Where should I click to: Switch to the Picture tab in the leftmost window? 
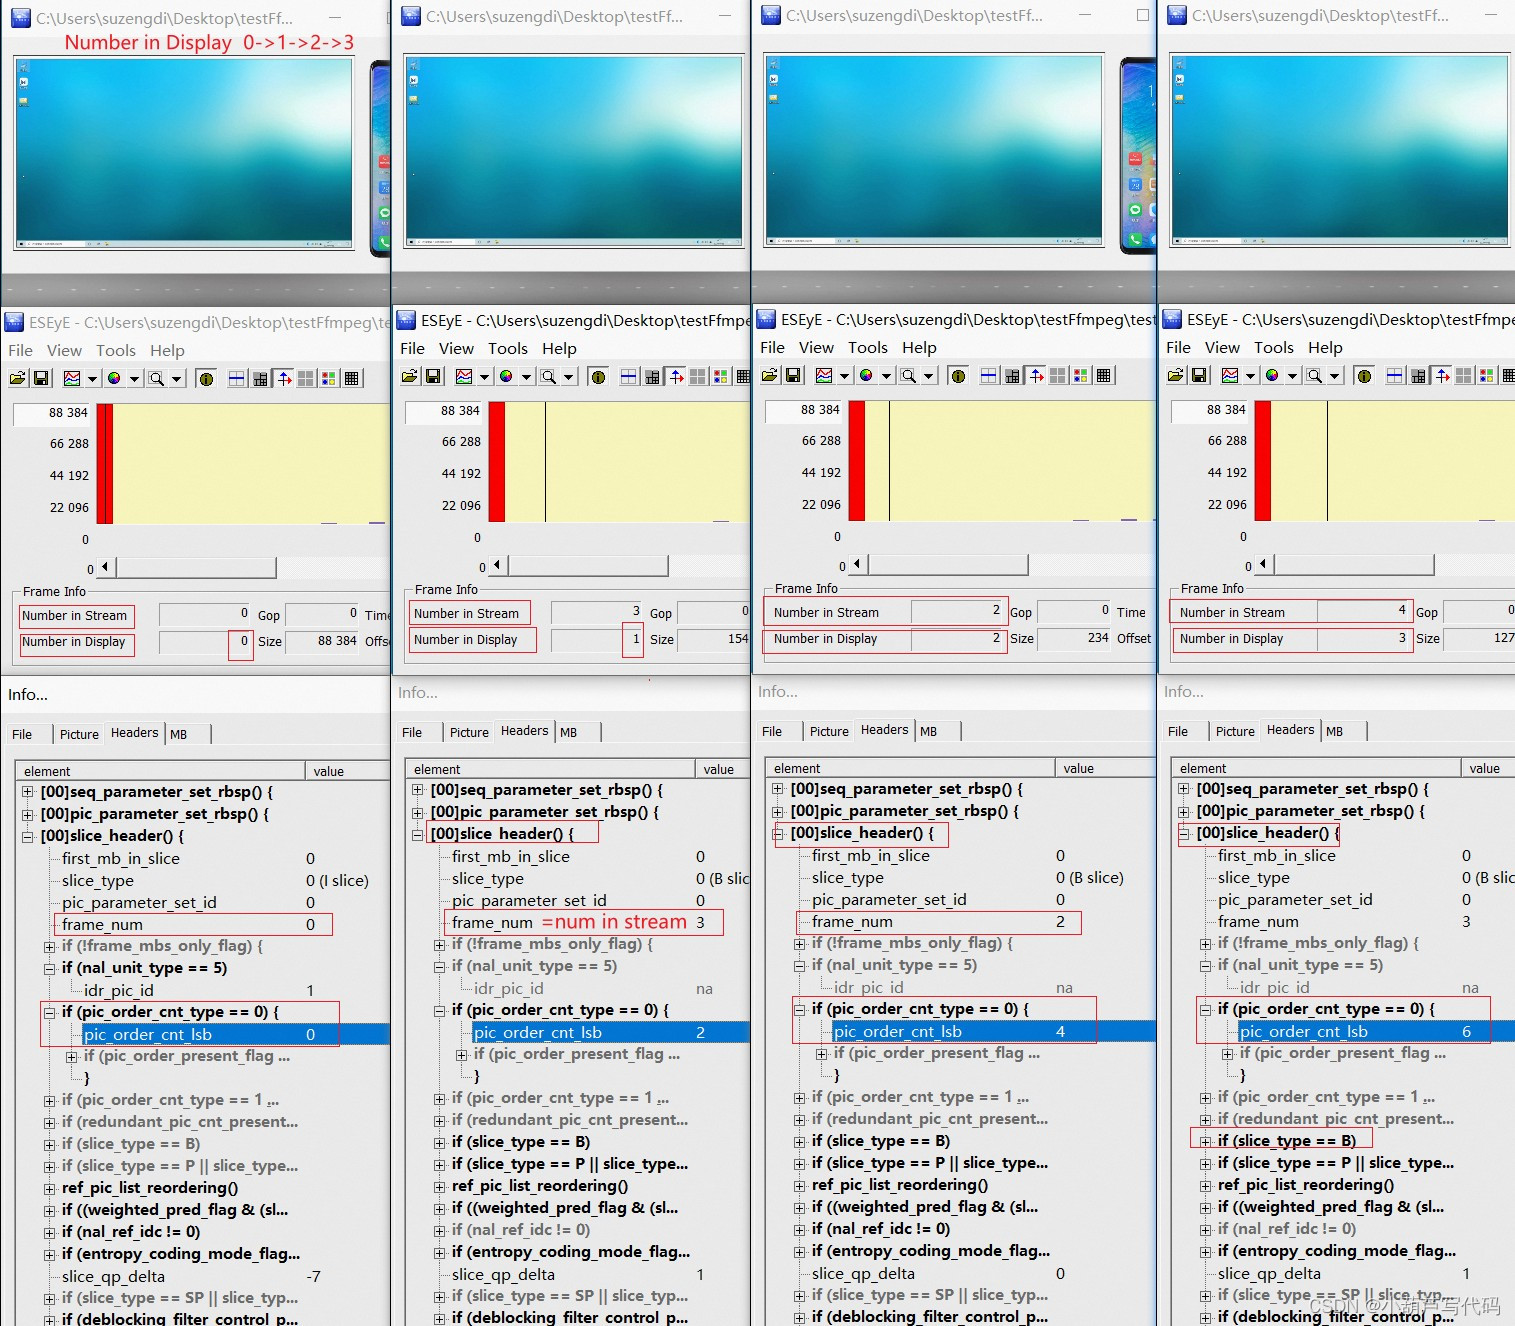(79, 734)
